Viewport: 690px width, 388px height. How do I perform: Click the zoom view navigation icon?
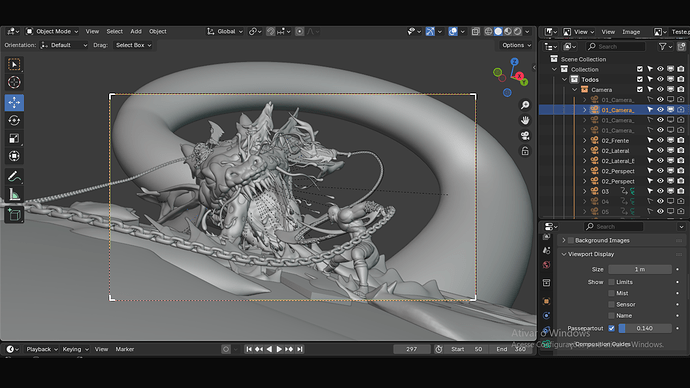(525, 105)
